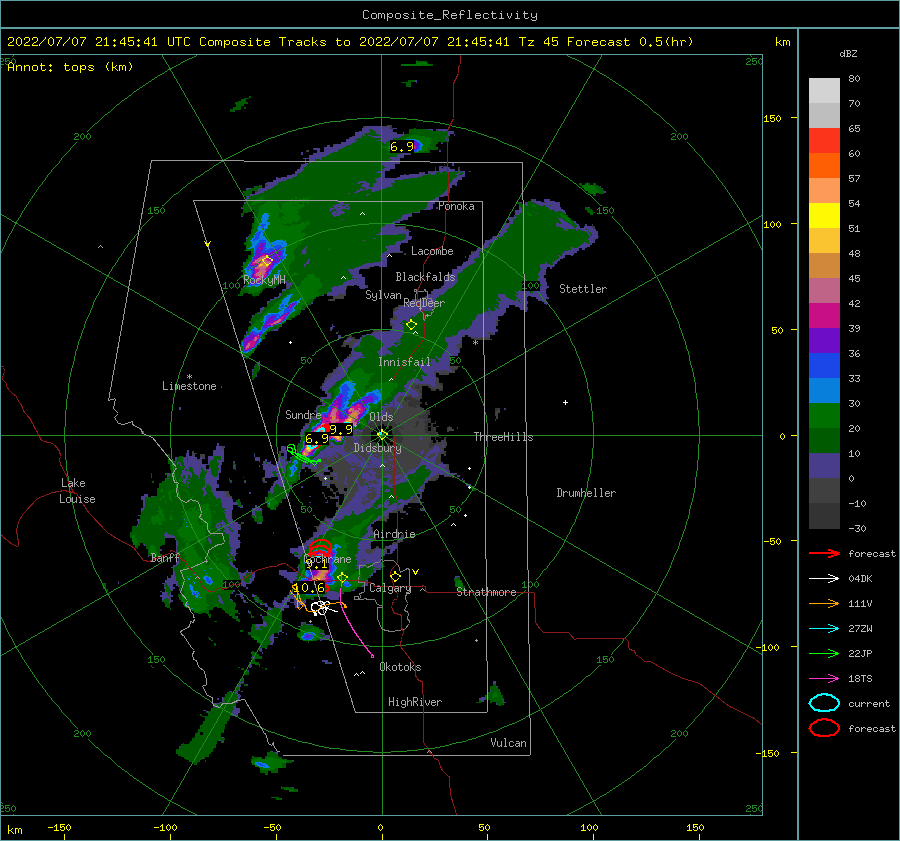Click the Okotoks town label
Image resolution: width=900 pixels, height=841 pixels.
pyautogui.click(x=400, y=666)
